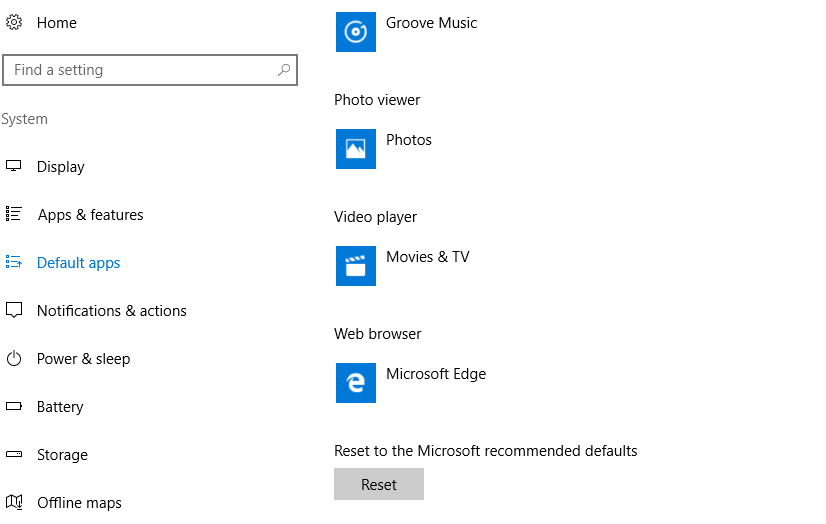The image size is (826, 524).
Task: Click the Photos app icon
Action: [x=356, y=149]
